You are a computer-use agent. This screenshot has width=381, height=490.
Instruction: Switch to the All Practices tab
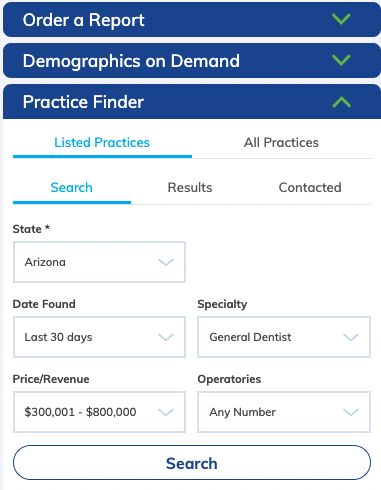281,143
